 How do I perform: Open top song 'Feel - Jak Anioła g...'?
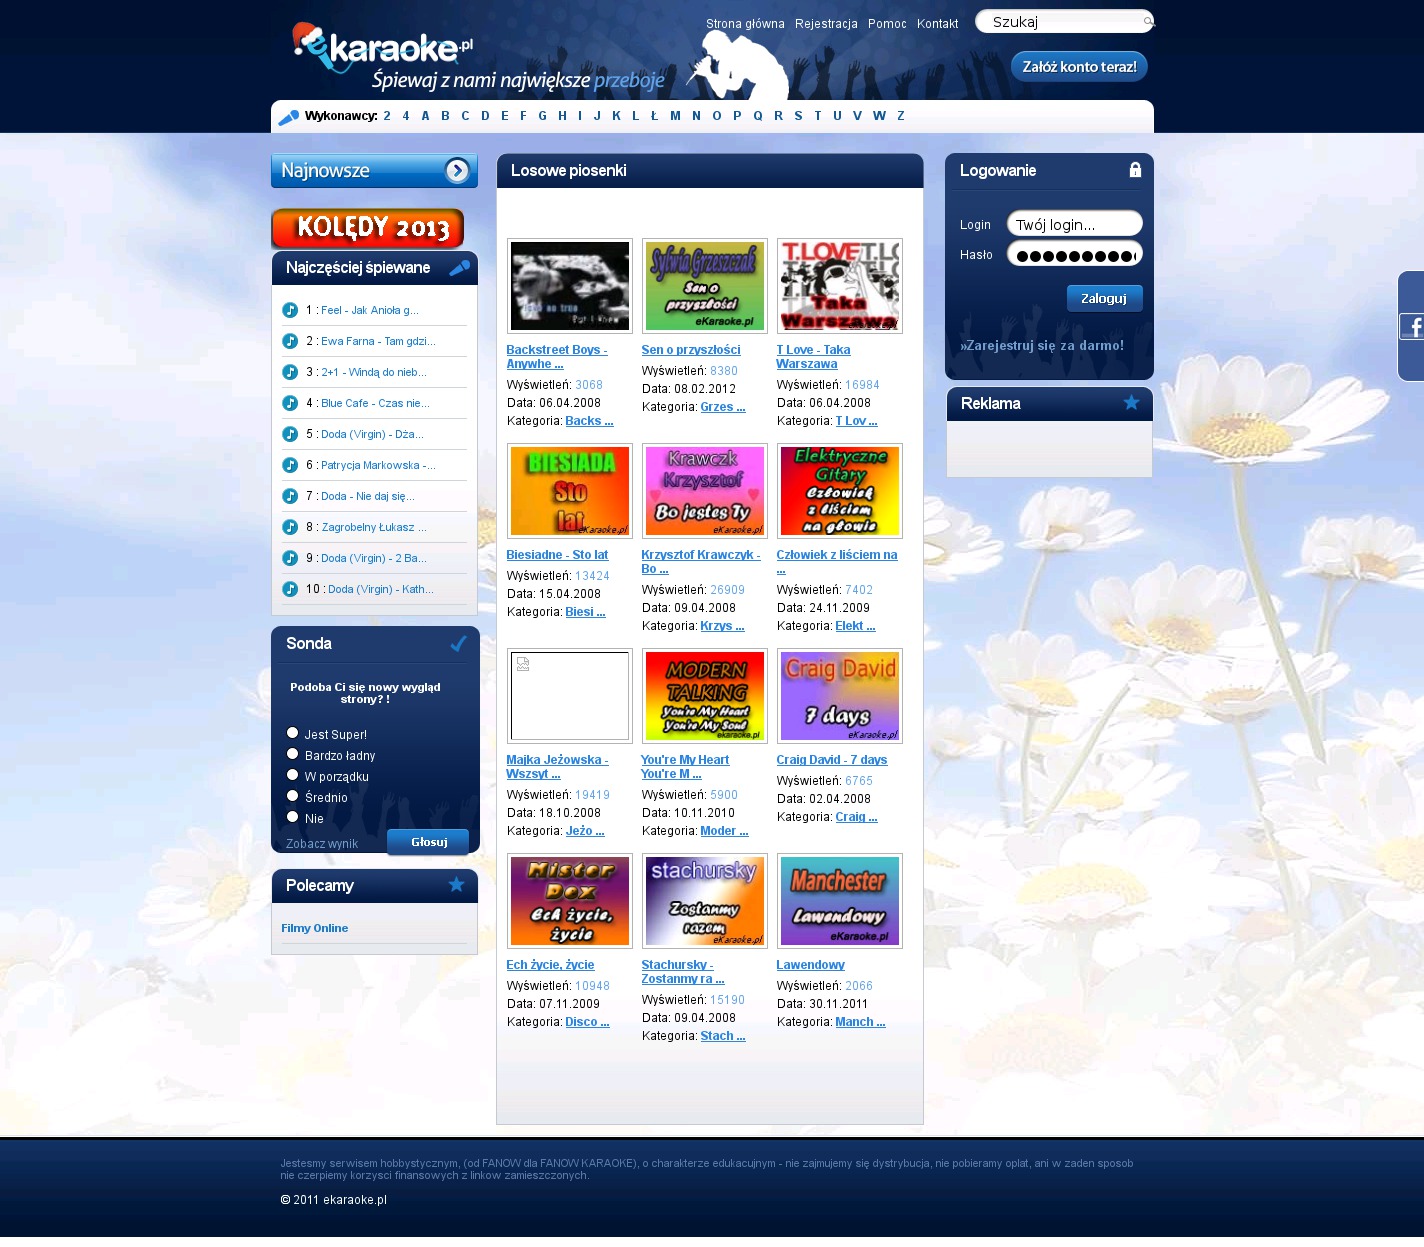(370, 310)
